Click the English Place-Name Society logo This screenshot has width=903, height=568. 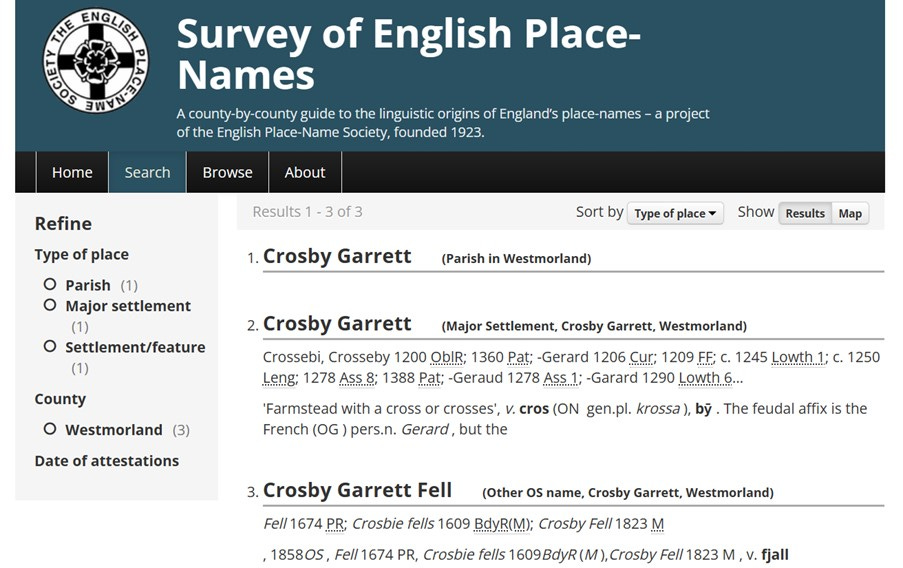pyautogui.click(x=96, y=60)
